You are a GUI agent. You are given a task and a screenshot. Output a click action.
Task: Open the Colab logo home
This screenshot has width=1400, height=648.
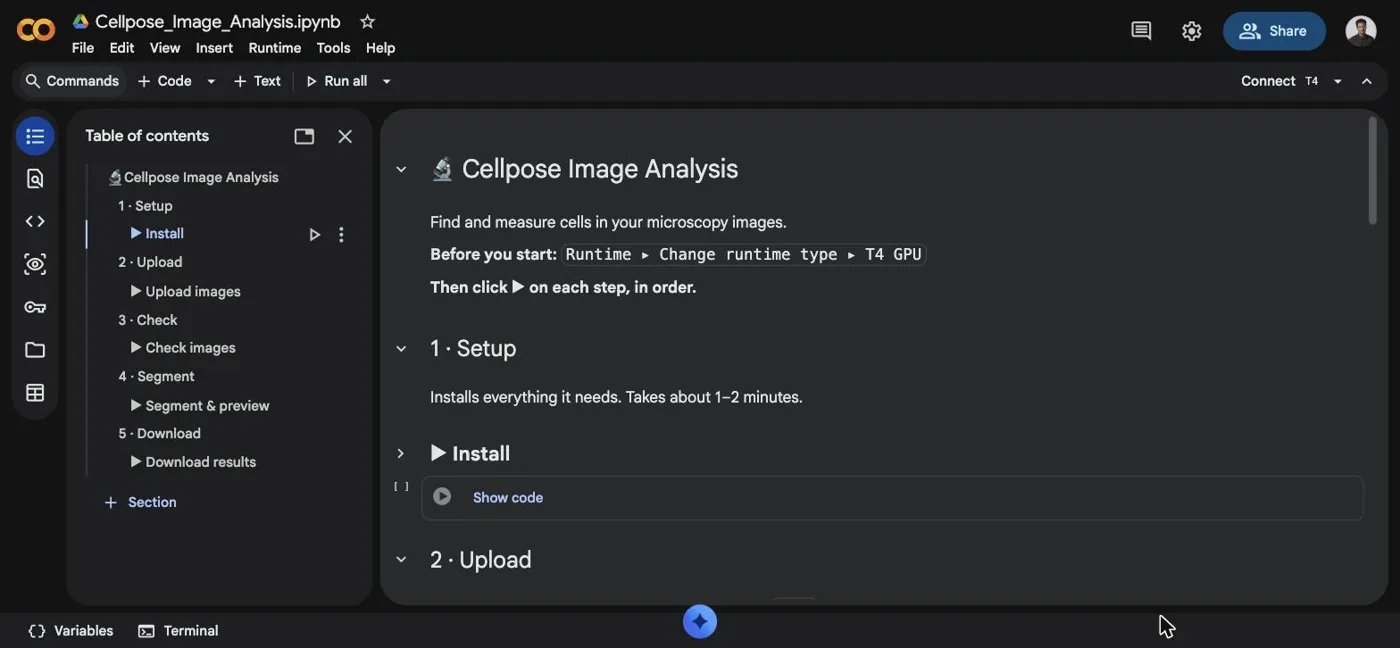36,30
